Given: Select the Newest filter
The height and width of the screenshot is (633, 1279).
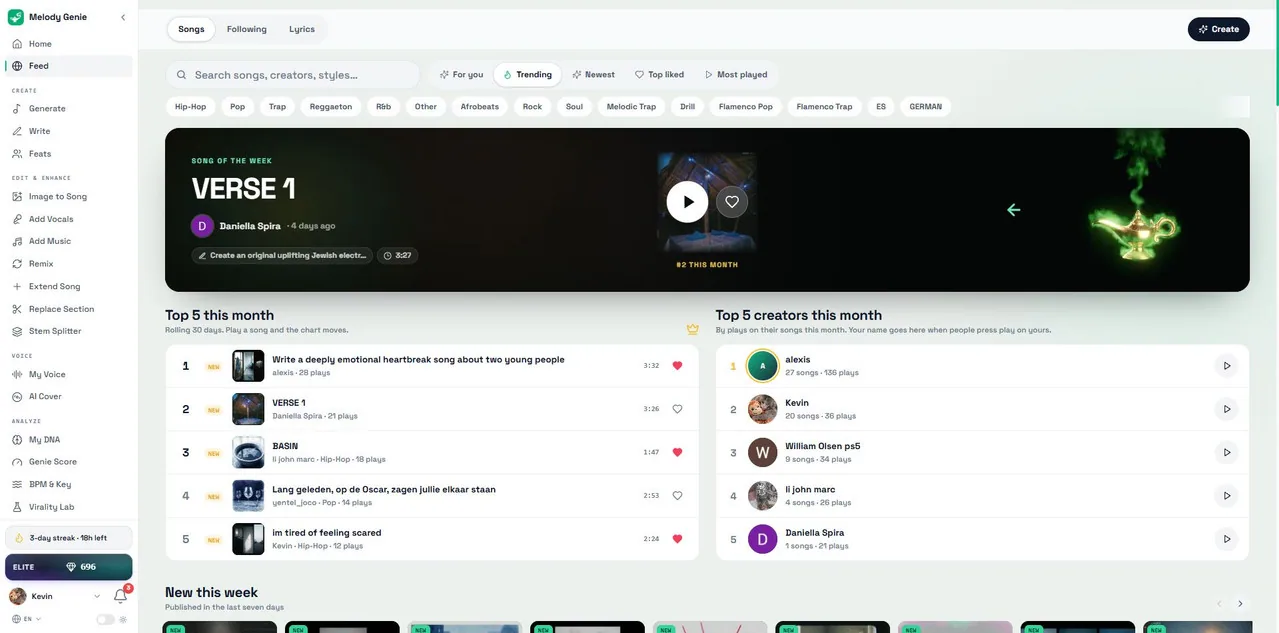Looking at the screenshot, I should click(593, 75).
